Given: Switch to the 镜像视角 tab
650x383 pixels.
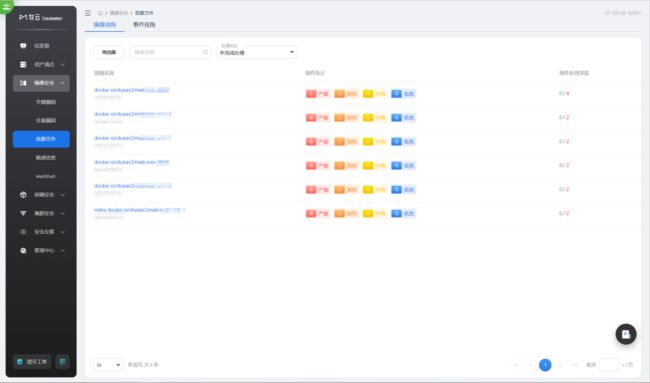Looking at the screenshot, I should [x=104, y=25].
